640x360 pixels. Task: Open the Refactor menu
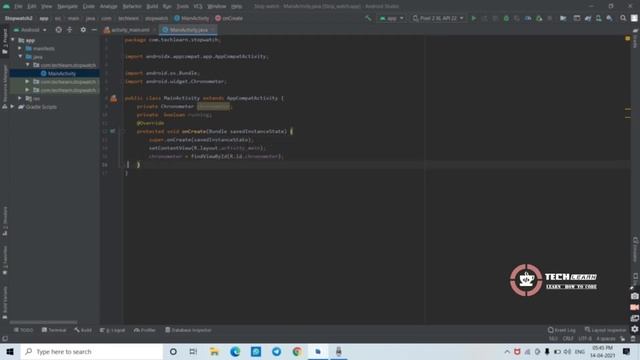coord(132,7)
